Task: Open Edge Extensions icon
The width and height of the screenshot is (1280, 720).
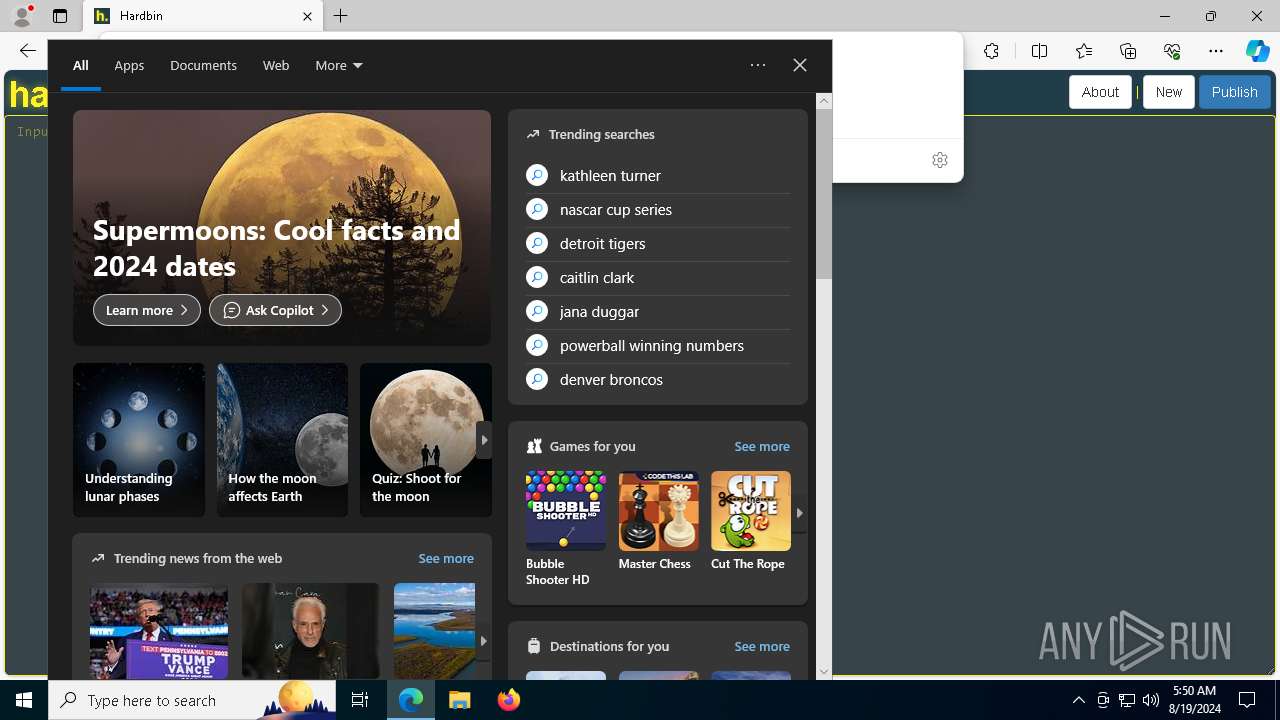Action: pyautogui.click(x=991, y=51)
